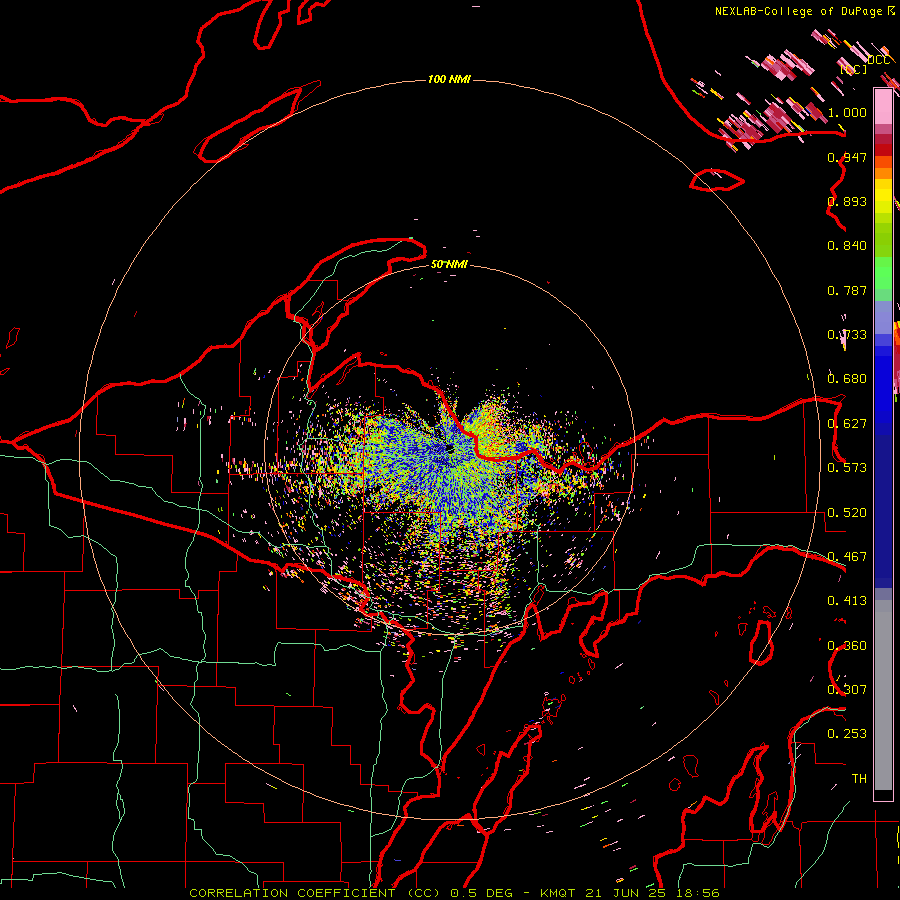Click the 0.947 legend value
The image size is (900, 900).
click(847, 157)
